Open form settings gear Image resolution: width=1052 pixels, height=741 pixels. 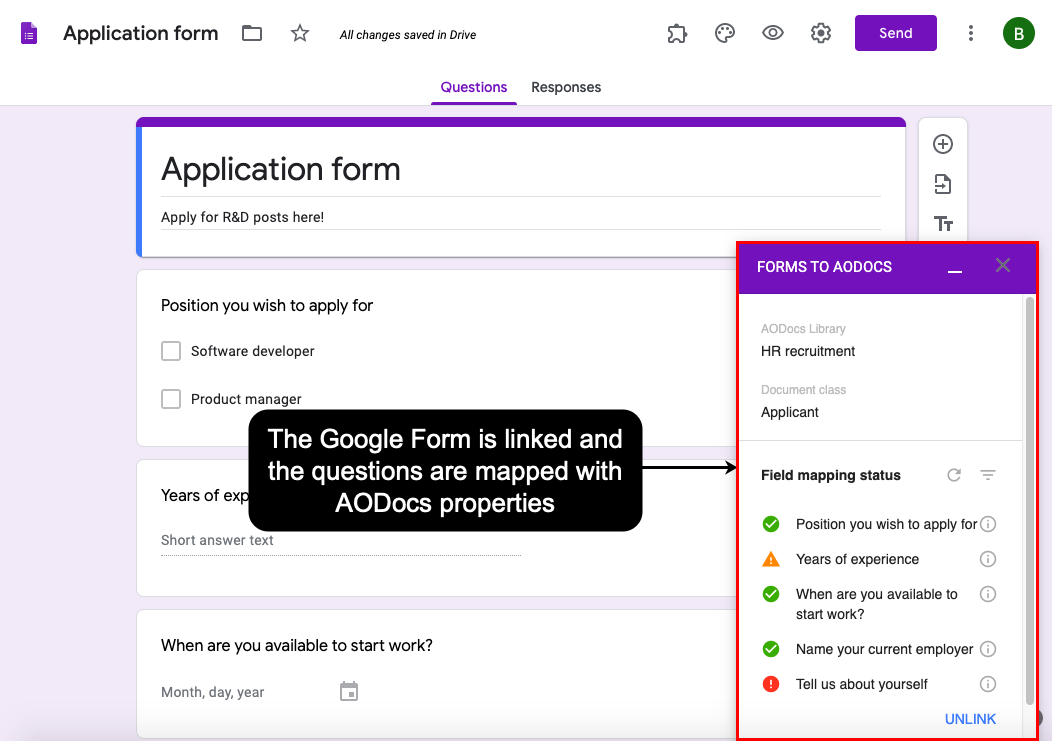coord(821,33)
